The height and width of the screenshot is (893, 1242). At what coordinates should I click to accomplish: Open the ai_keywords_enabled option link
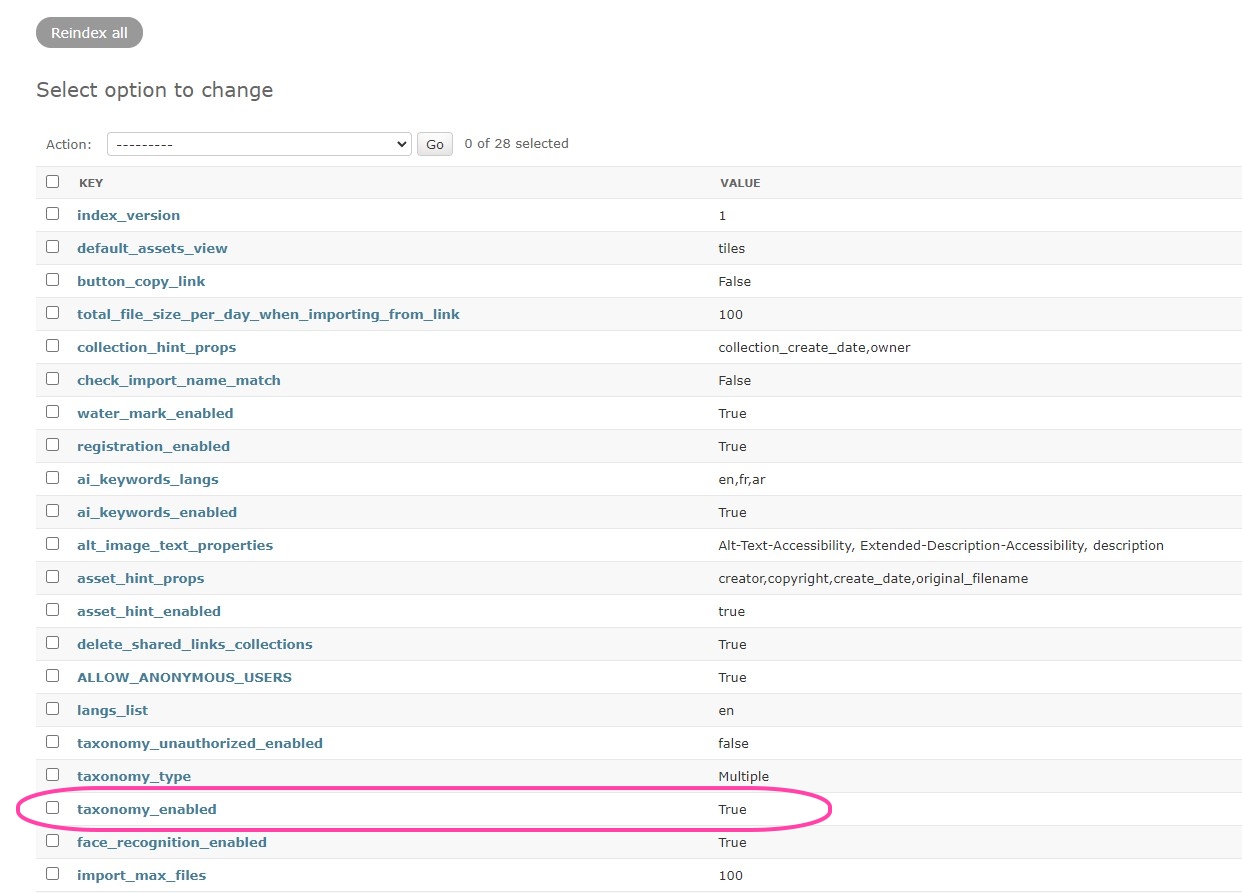pos(157,512)
